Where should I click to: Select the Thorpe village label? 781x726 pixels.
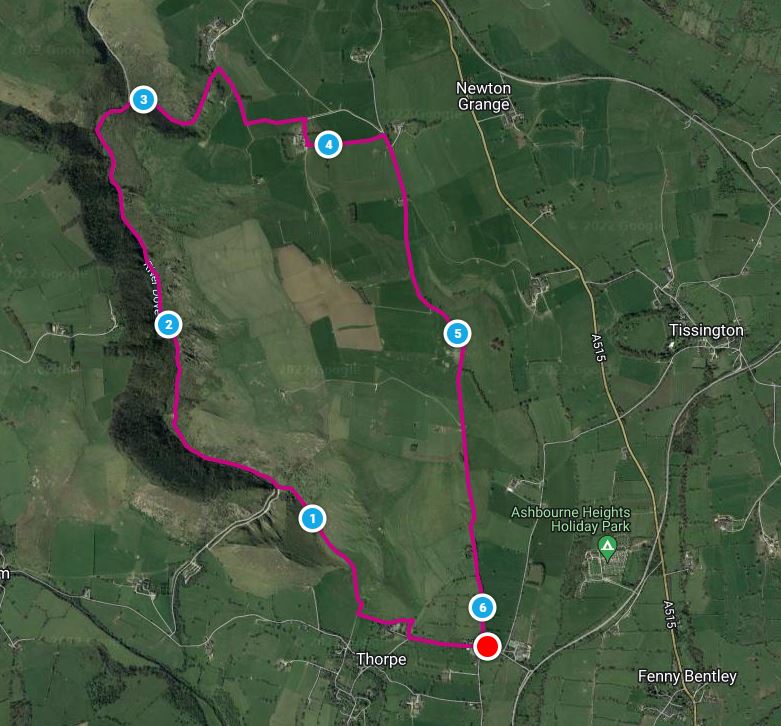tap(382, 659)
